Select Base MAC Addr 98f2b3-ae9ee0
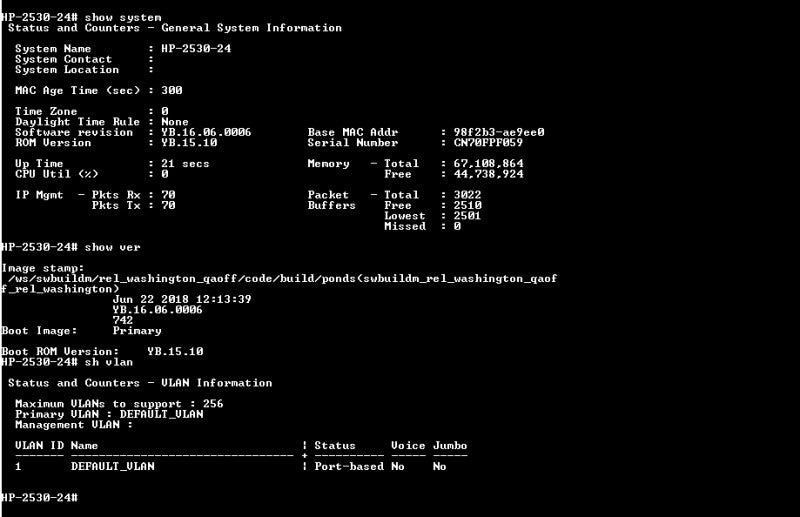Screen dimensions: 800x517 (499, 132)
